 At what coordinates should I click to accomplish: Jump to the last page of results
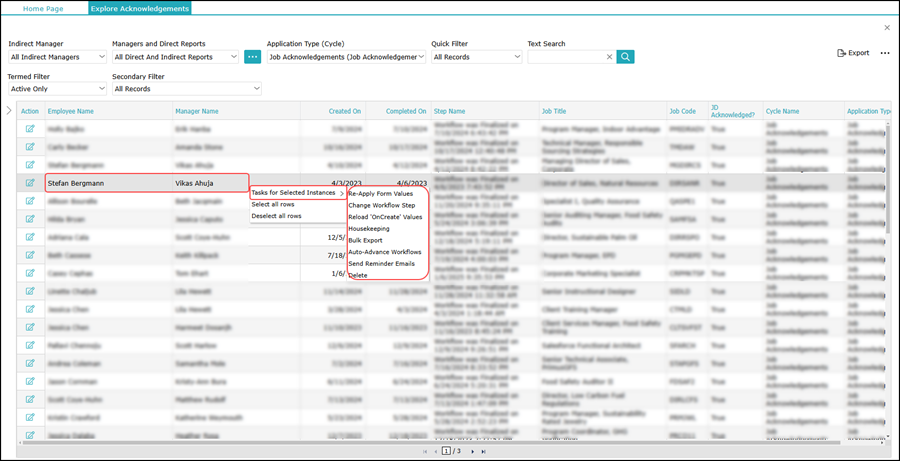(x=484, y=452)
